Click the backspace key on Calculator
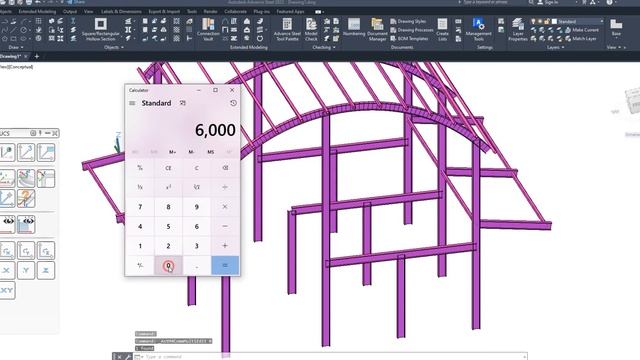The image size is (640, 360). coord(225,168)
